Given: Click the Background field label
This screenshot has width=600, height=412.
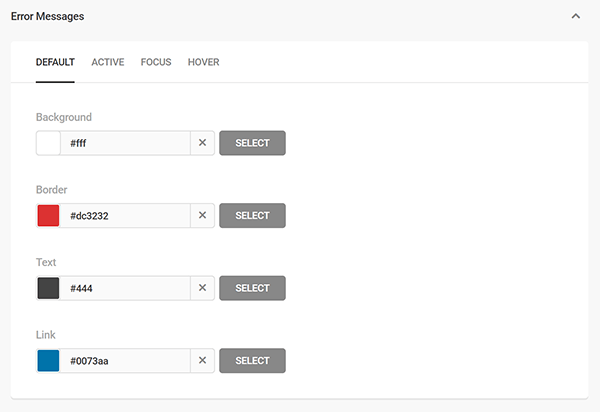Looking at the screenshot, I should [x=64, y=117].
